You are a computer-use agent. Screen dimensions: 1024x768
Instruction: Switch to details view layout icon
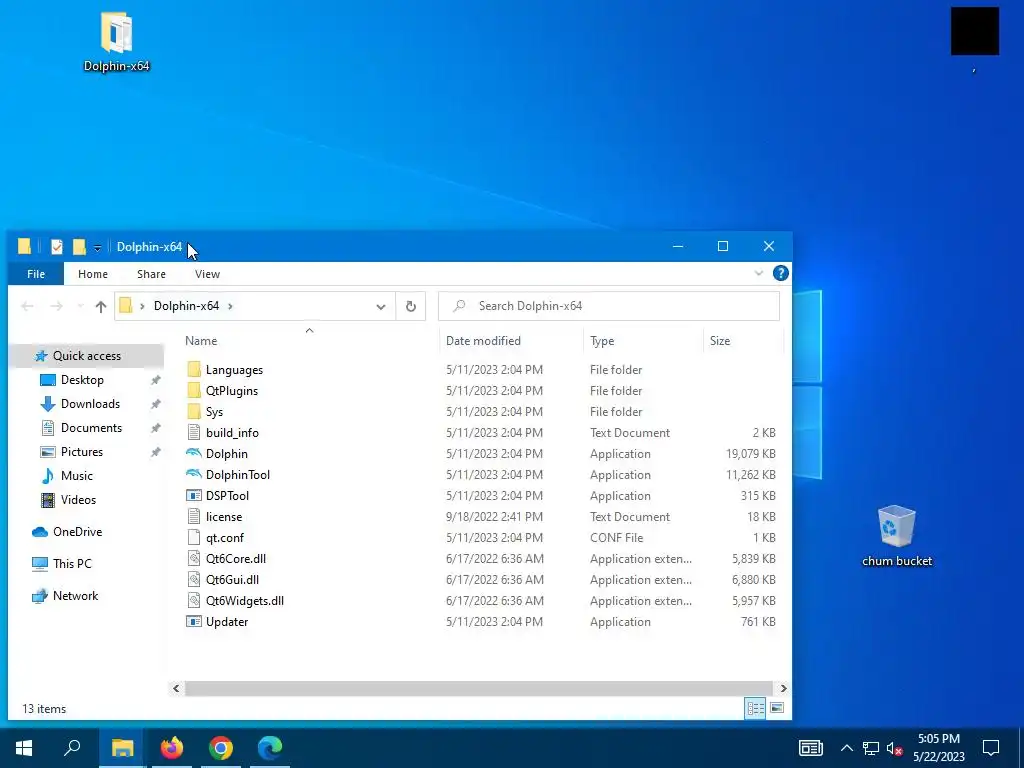pos(756,708)
